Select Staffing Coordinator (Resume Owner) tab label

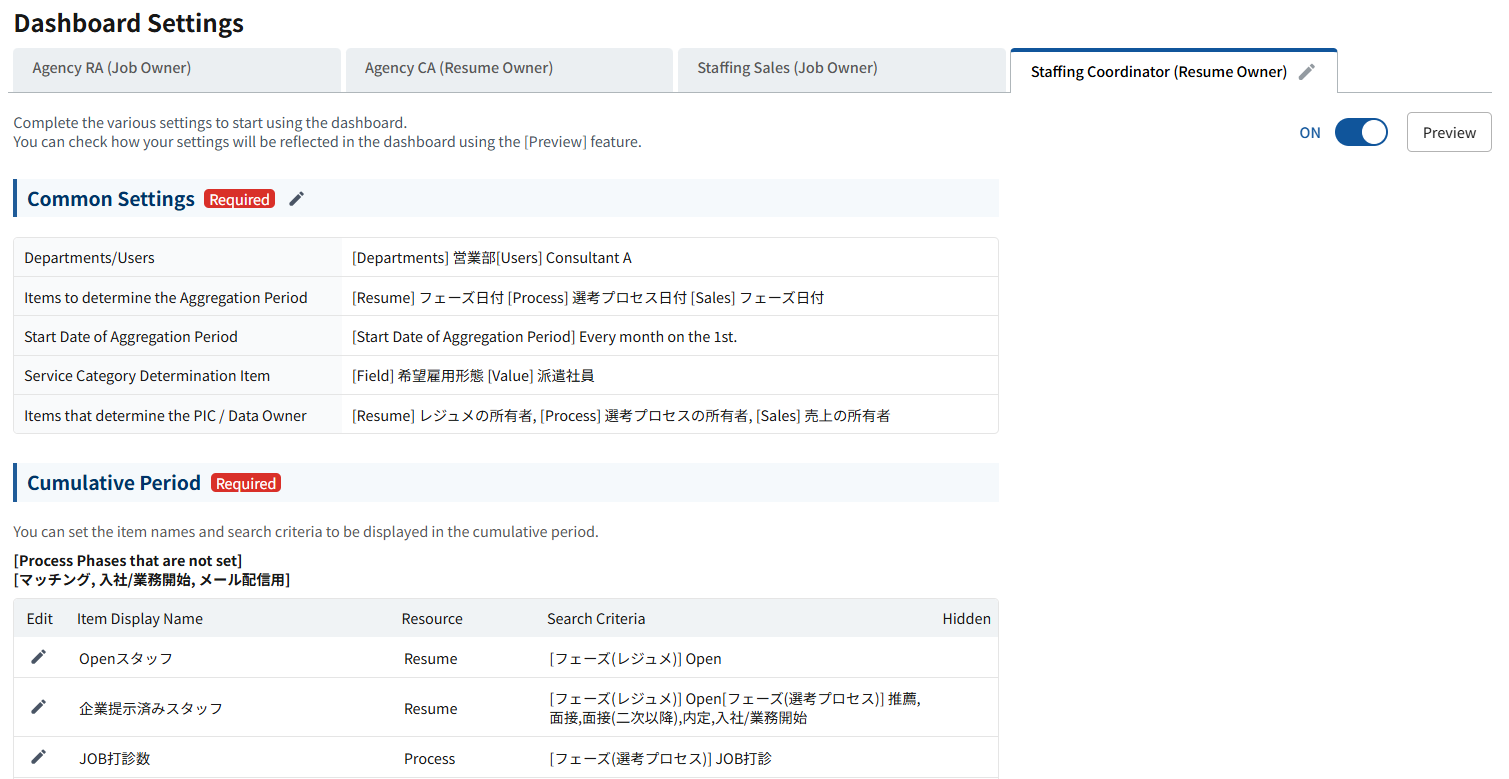[1158, 72]
